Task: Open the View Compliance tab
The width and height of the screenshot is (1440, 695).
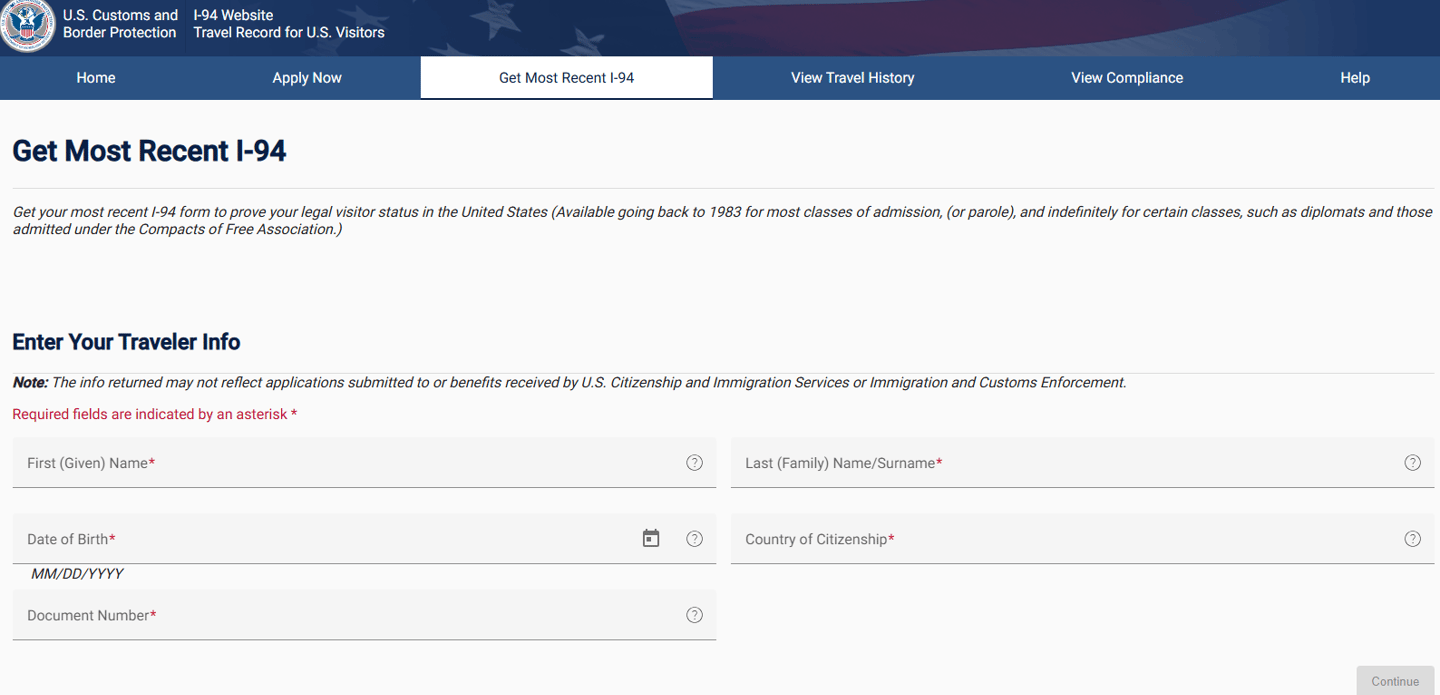Action: pyautogui.click(x=1127, y=78)
